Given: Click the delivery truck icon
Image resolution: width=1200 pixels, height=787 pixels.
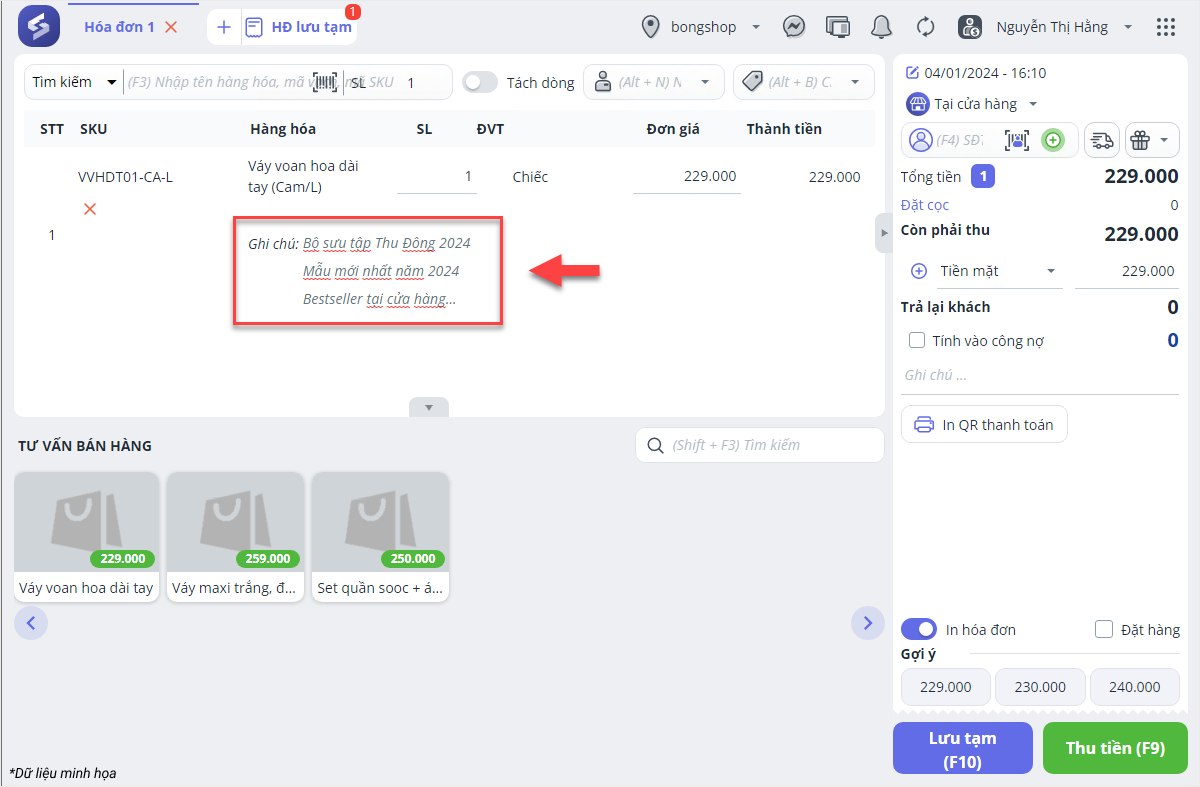Looking at the screenshot, I should [x=1102, y=140].
